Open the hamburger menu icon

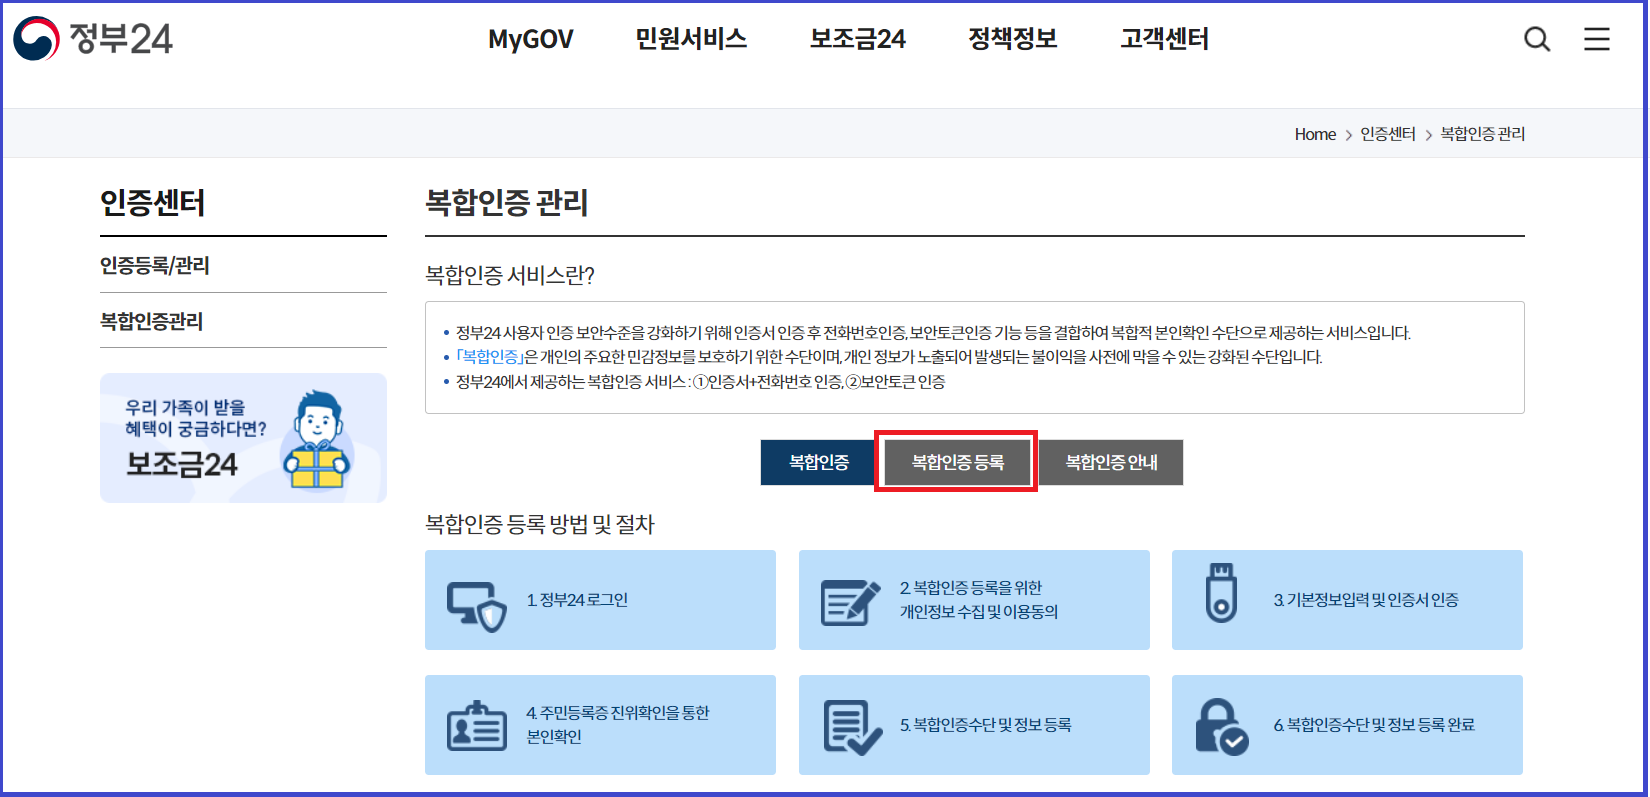click(x=1597, y=39)
